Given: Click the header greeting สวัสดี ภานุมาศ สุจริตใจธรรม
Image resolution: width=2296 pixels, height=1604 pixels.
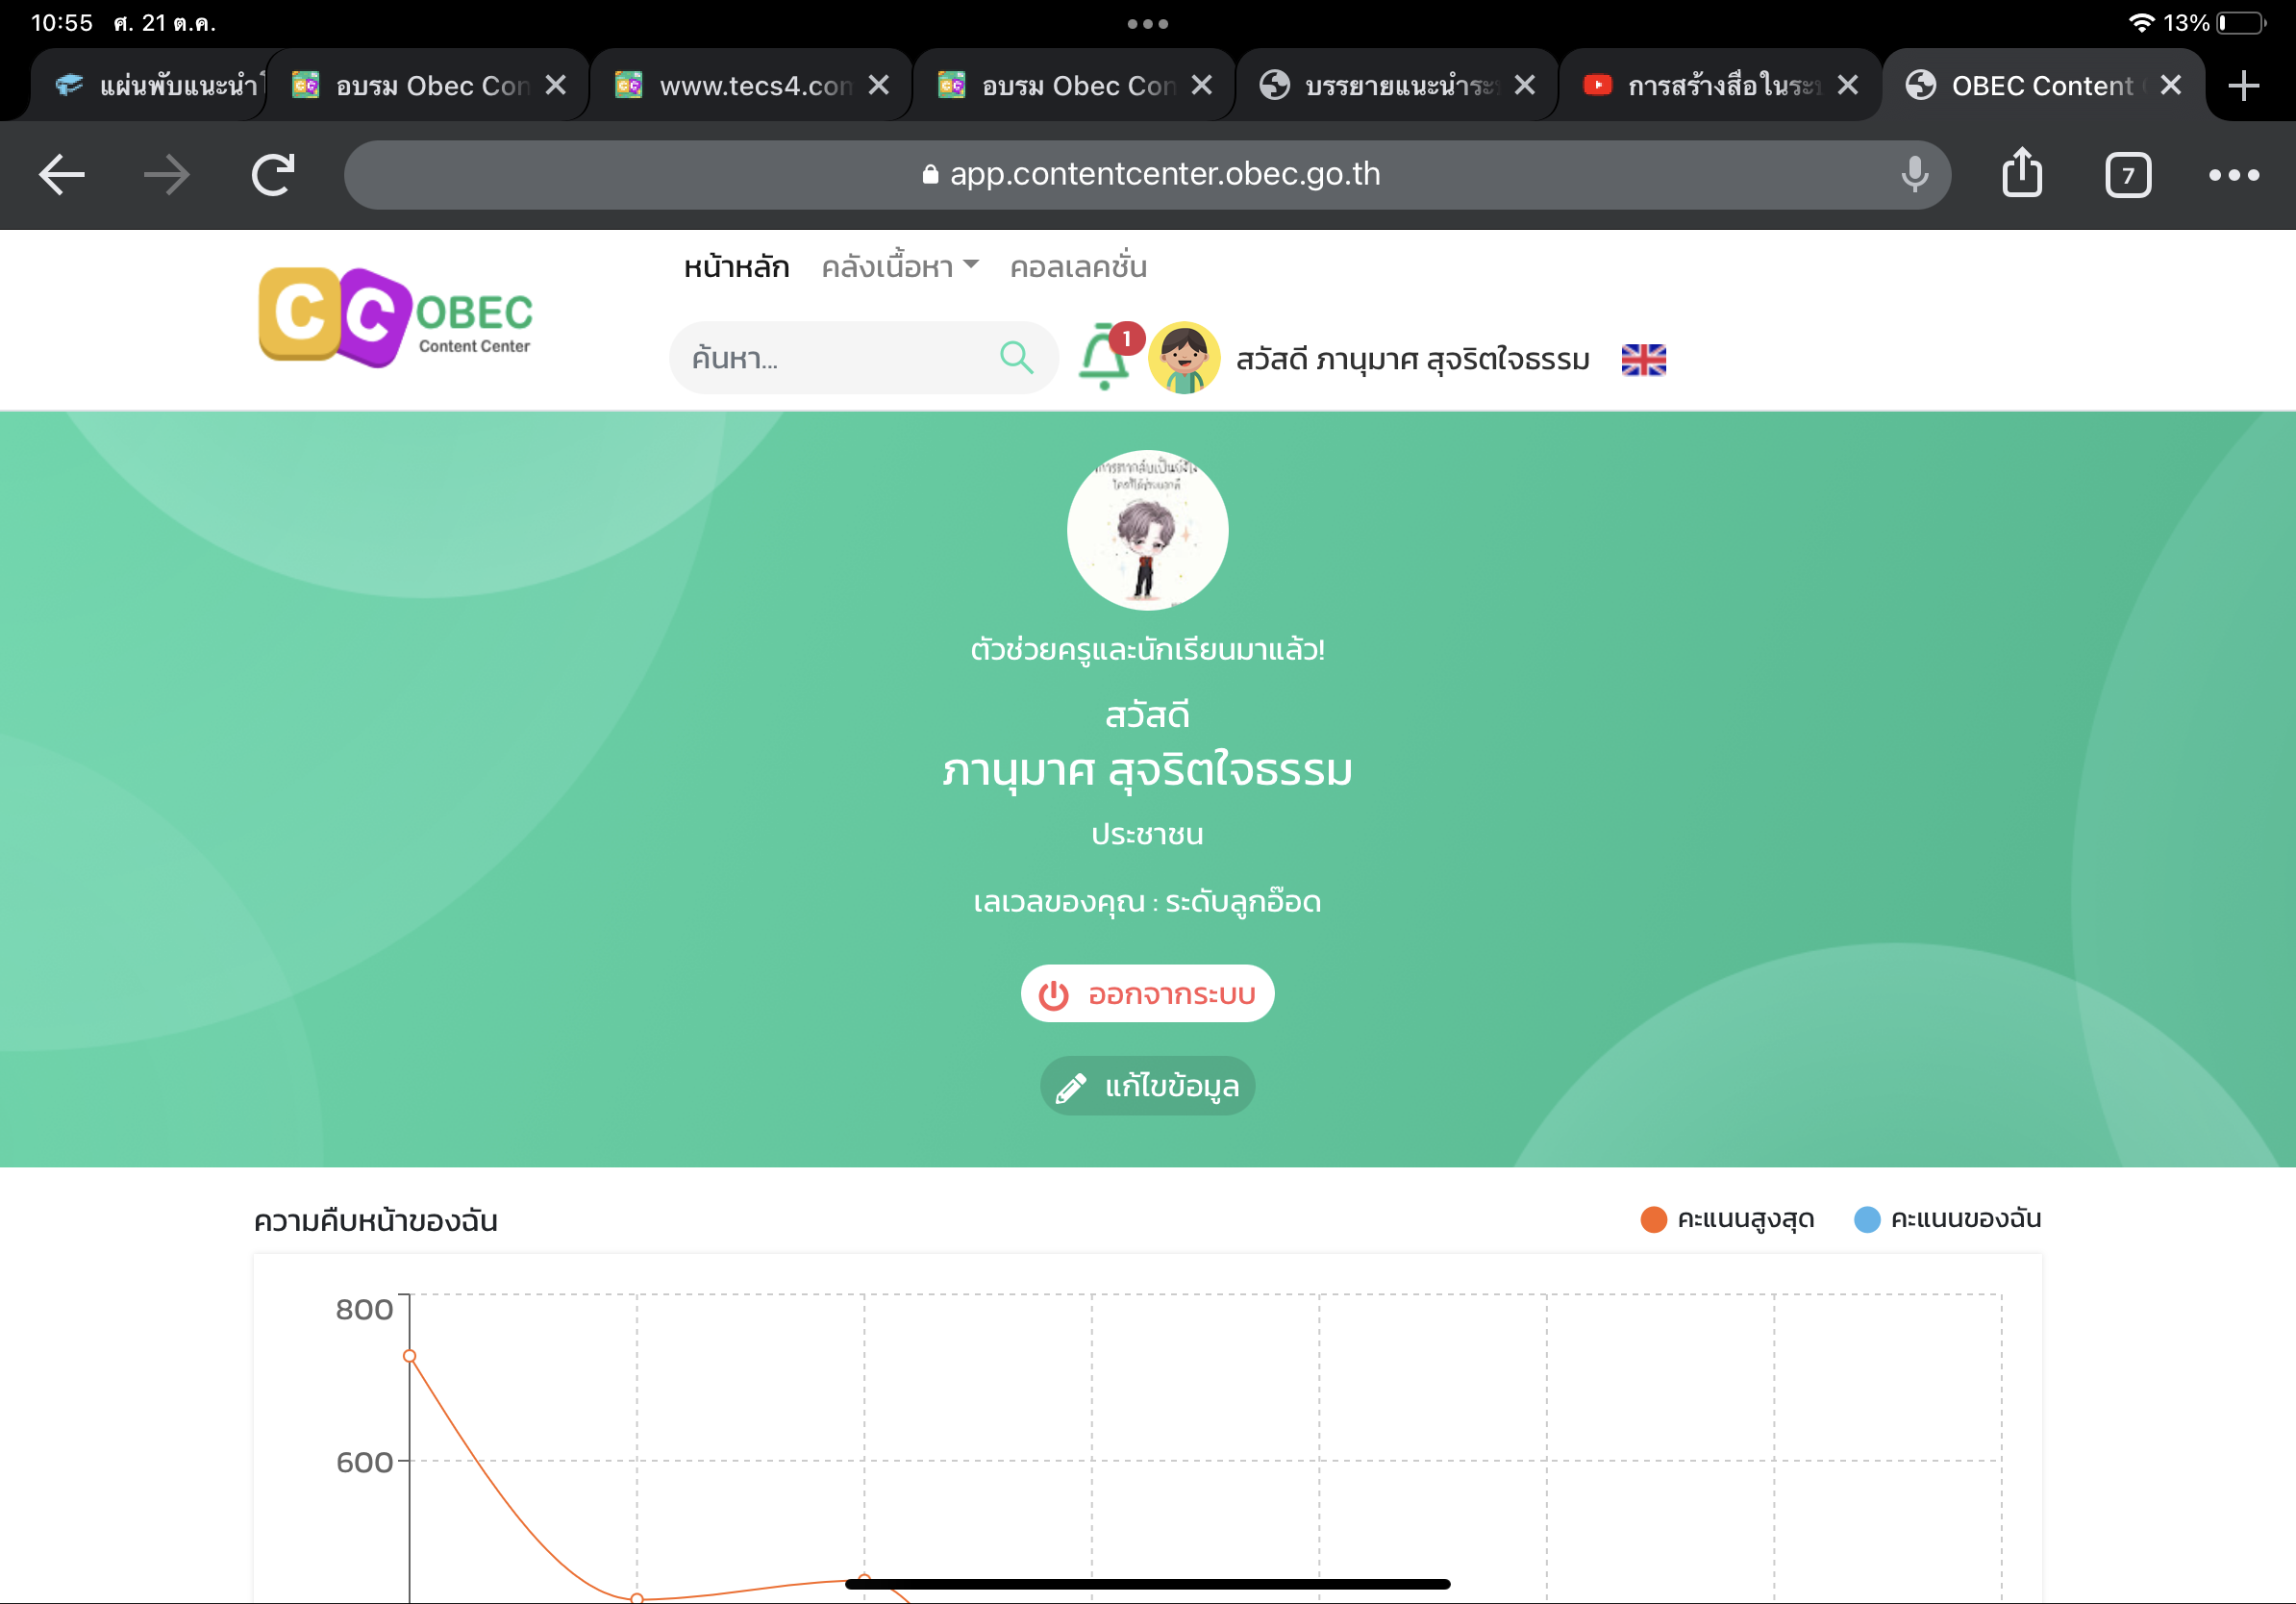Looking at the screenshot, I should (x=1412, y=359).
